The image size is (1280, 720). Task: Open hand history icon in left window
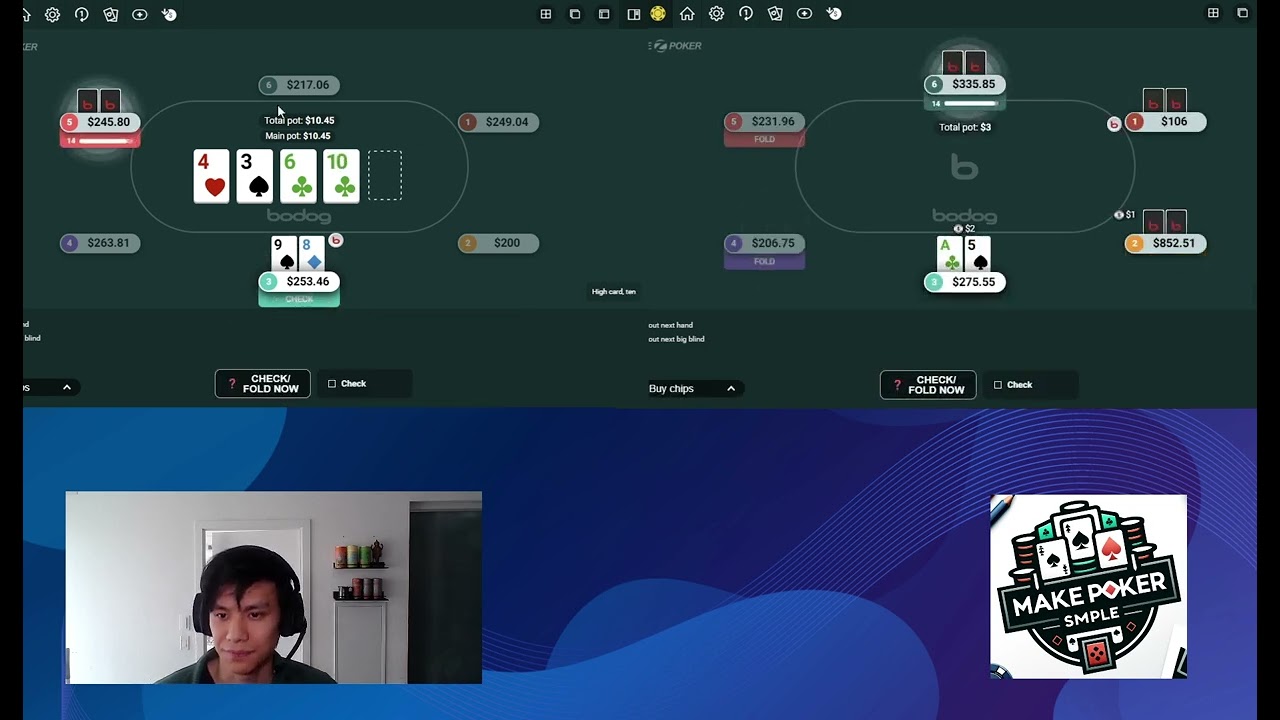[x=82, y=14]
